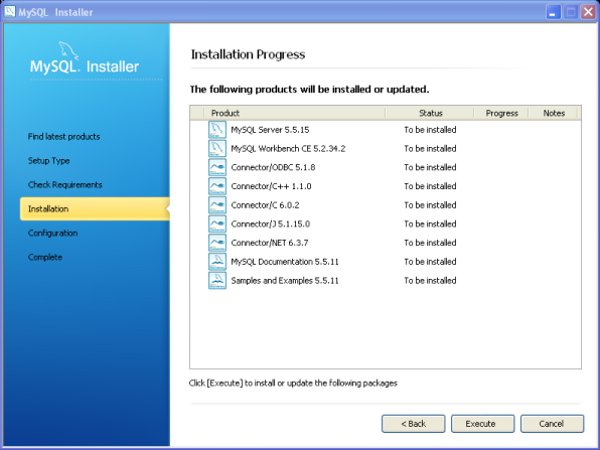Cancel the installer
600x450 pixels.
click(552, 424)
